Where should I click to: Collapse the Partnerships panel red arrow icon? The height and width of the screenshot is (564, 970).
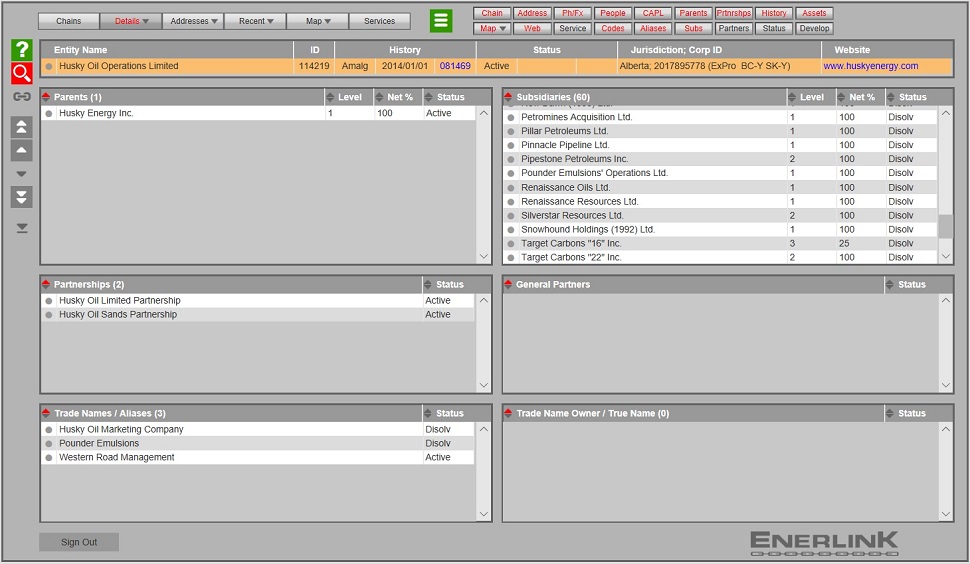point(46,284)
